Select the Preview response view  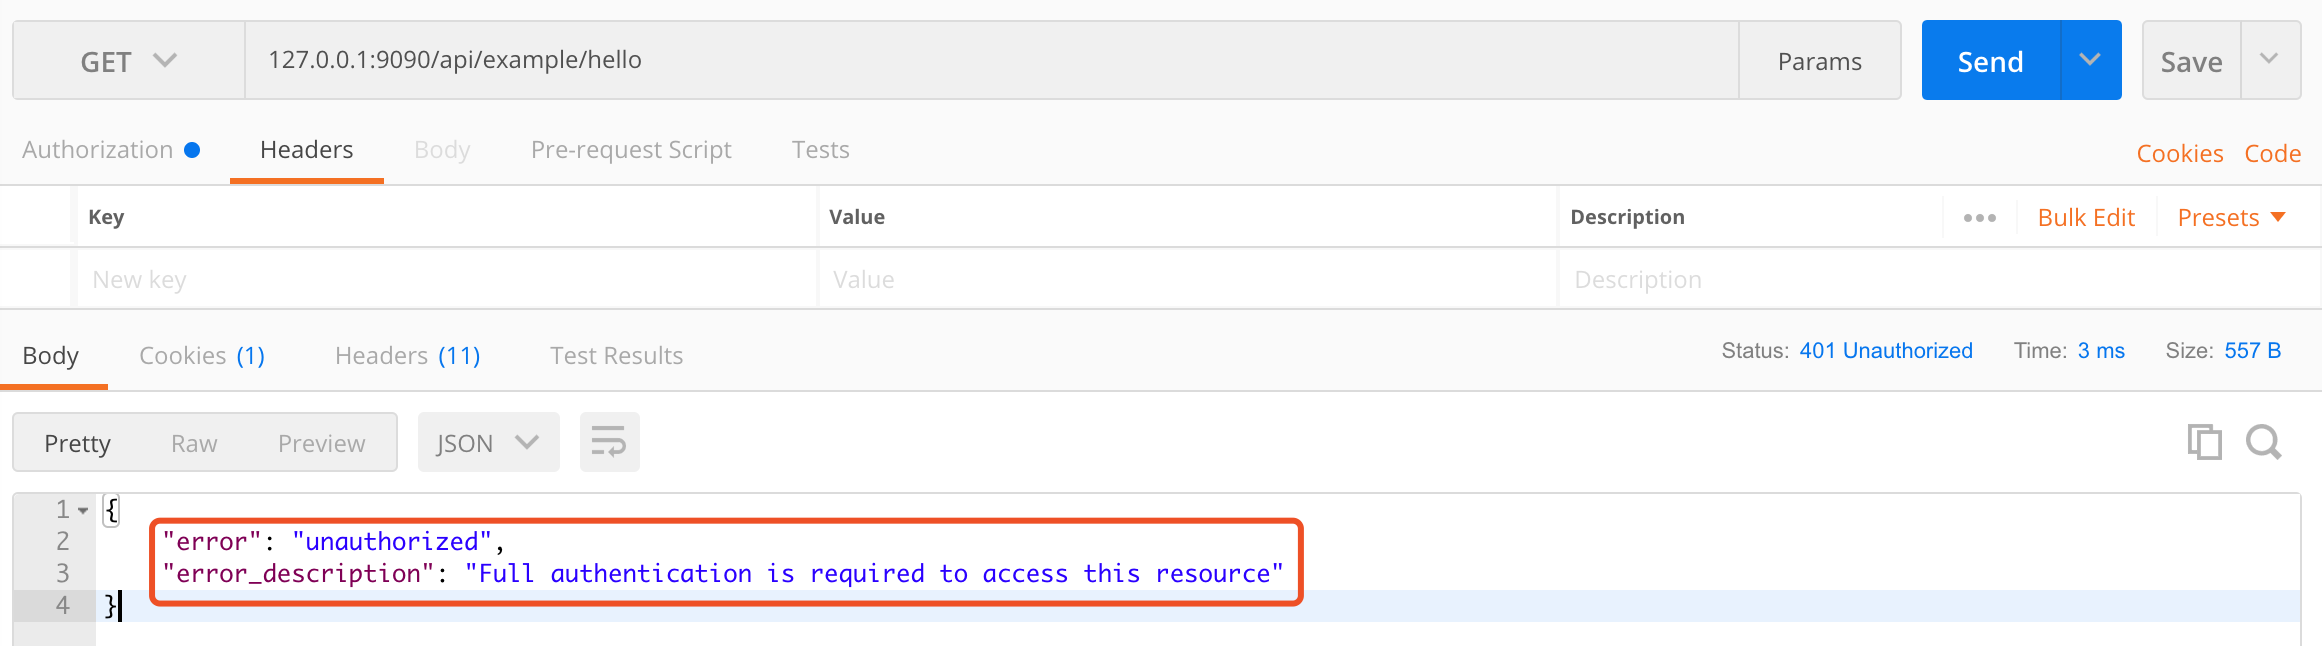(321, 444)
